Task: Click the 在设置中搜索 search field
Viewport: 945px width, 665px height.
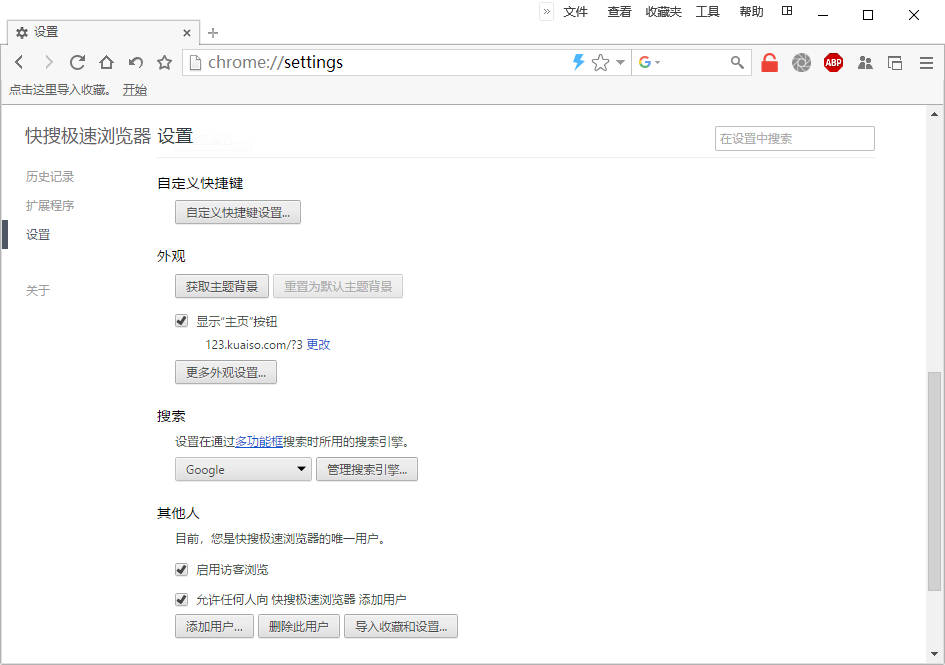Action: click(x=794, y=139)
